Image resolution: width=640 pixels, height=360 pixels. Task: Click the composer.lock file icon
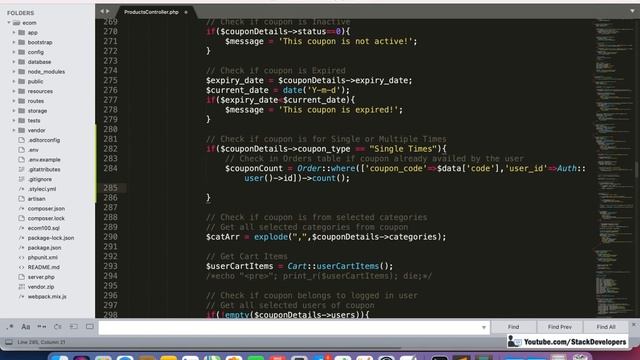tap(22, 218)
